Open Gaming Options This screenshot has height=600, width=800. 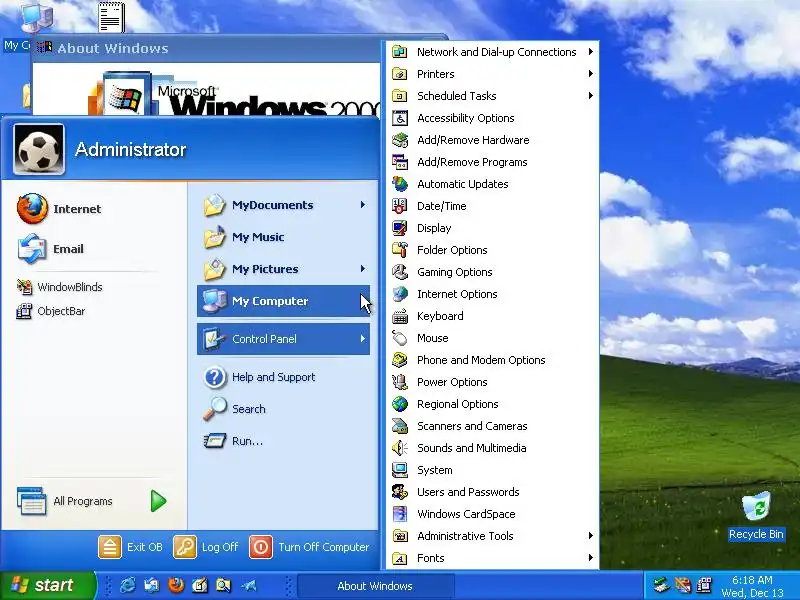coord(492,272)
